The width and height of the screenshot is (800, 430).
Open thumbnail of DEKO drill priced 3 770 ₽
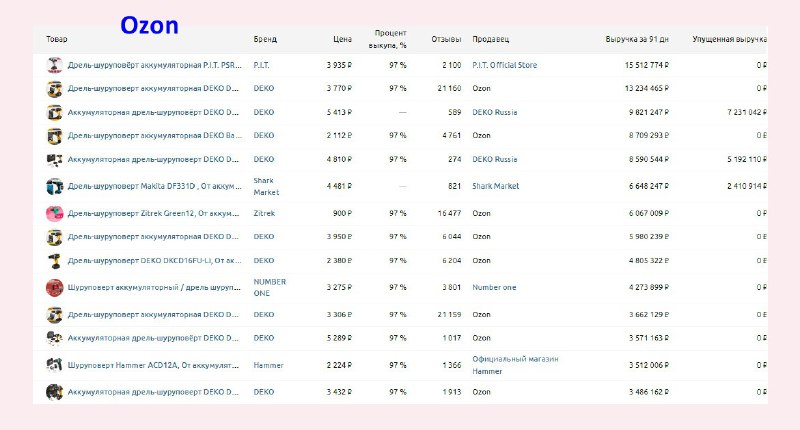click(55, 89)
